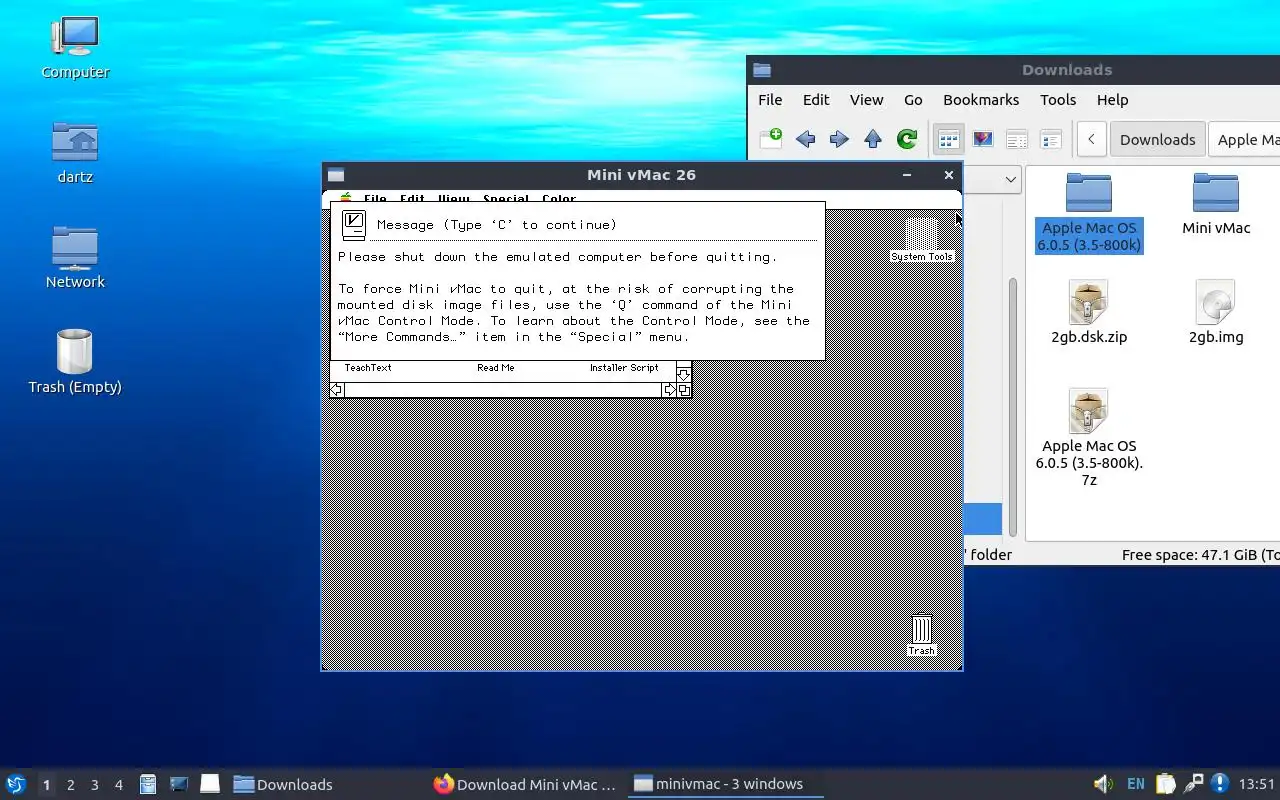
Task: Select Apple Mac OS 6.0.5 .7z archive
Action: 1089,438
